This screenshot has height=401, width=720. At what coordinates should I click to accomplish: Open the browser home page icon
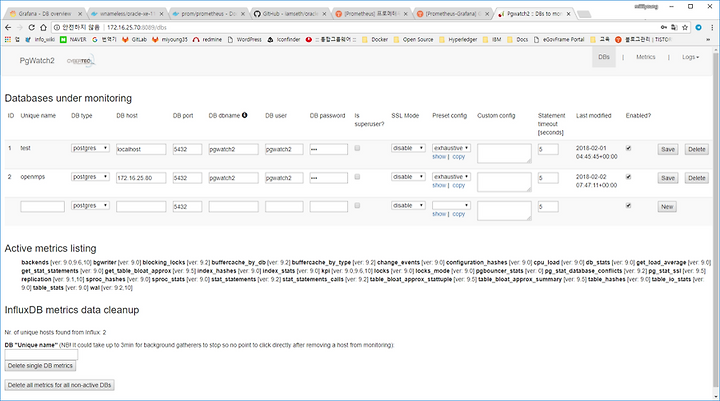tap(43, 28)
